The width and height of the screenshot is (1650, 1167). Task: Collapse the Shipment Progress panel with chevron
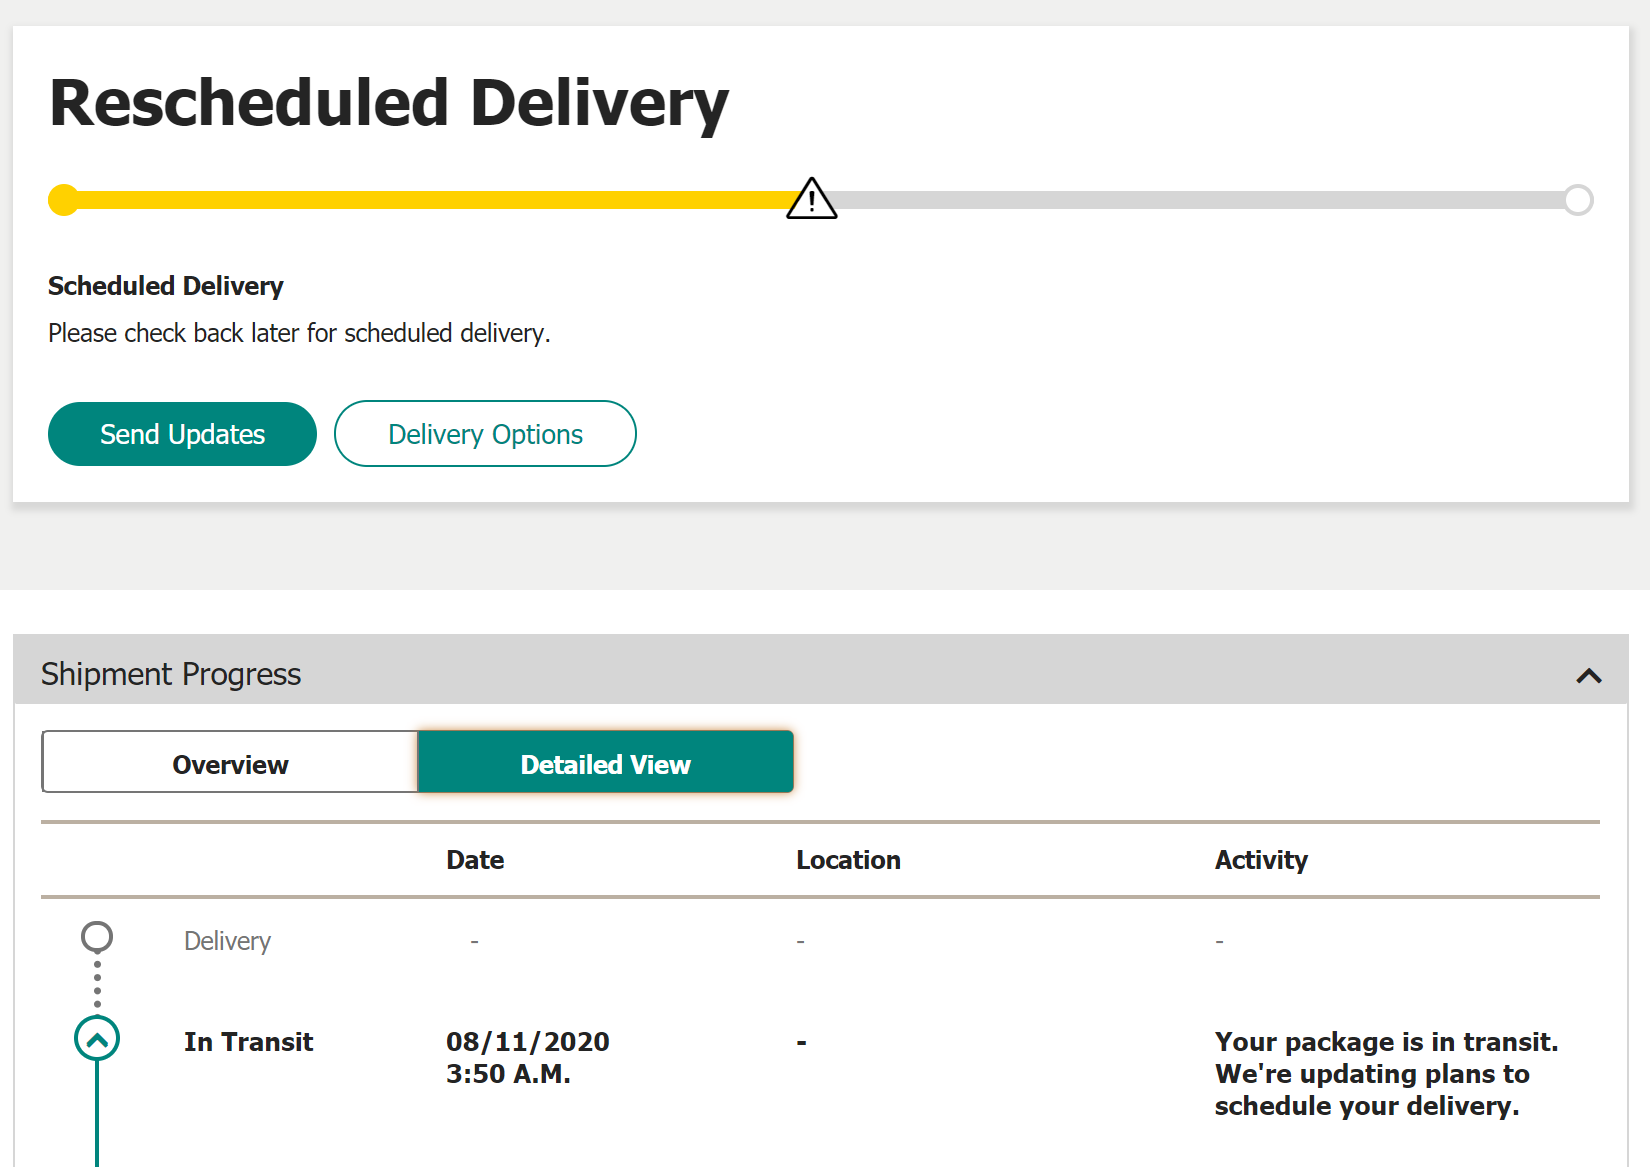coord(1589,676)
